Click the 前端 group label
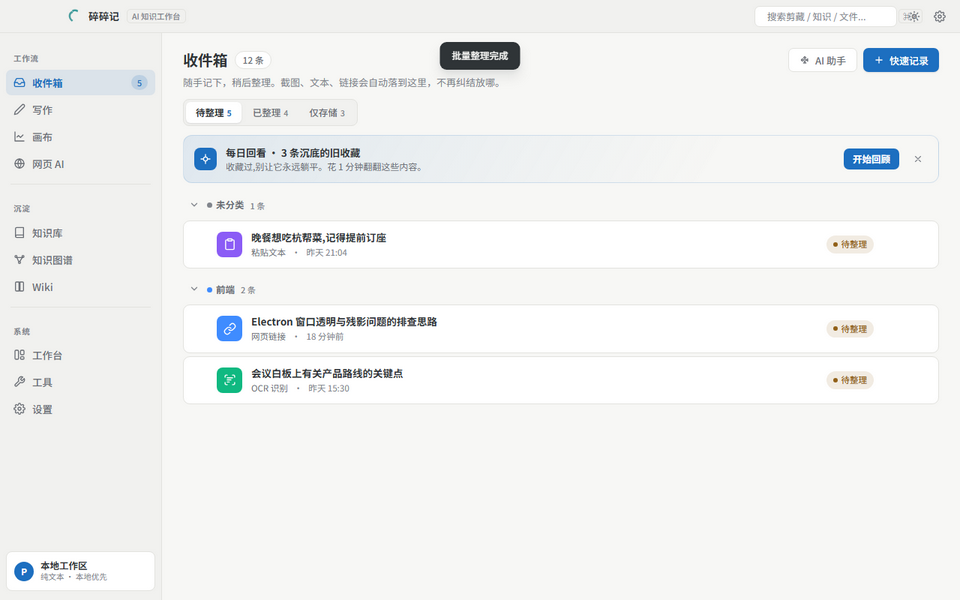 tap(225, 290)
